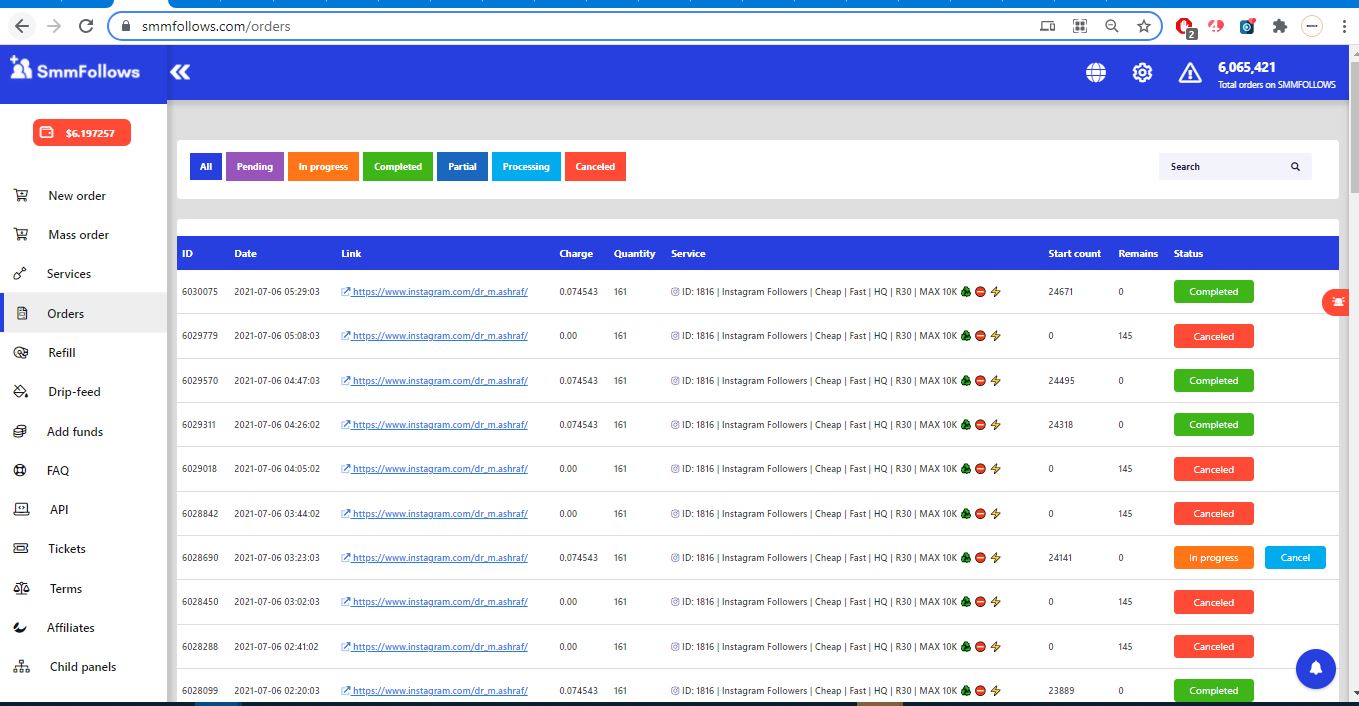Click start count 23889
Image resolution: width=1359 pixels, height=706 pixels.
(x=1060, y=691)
